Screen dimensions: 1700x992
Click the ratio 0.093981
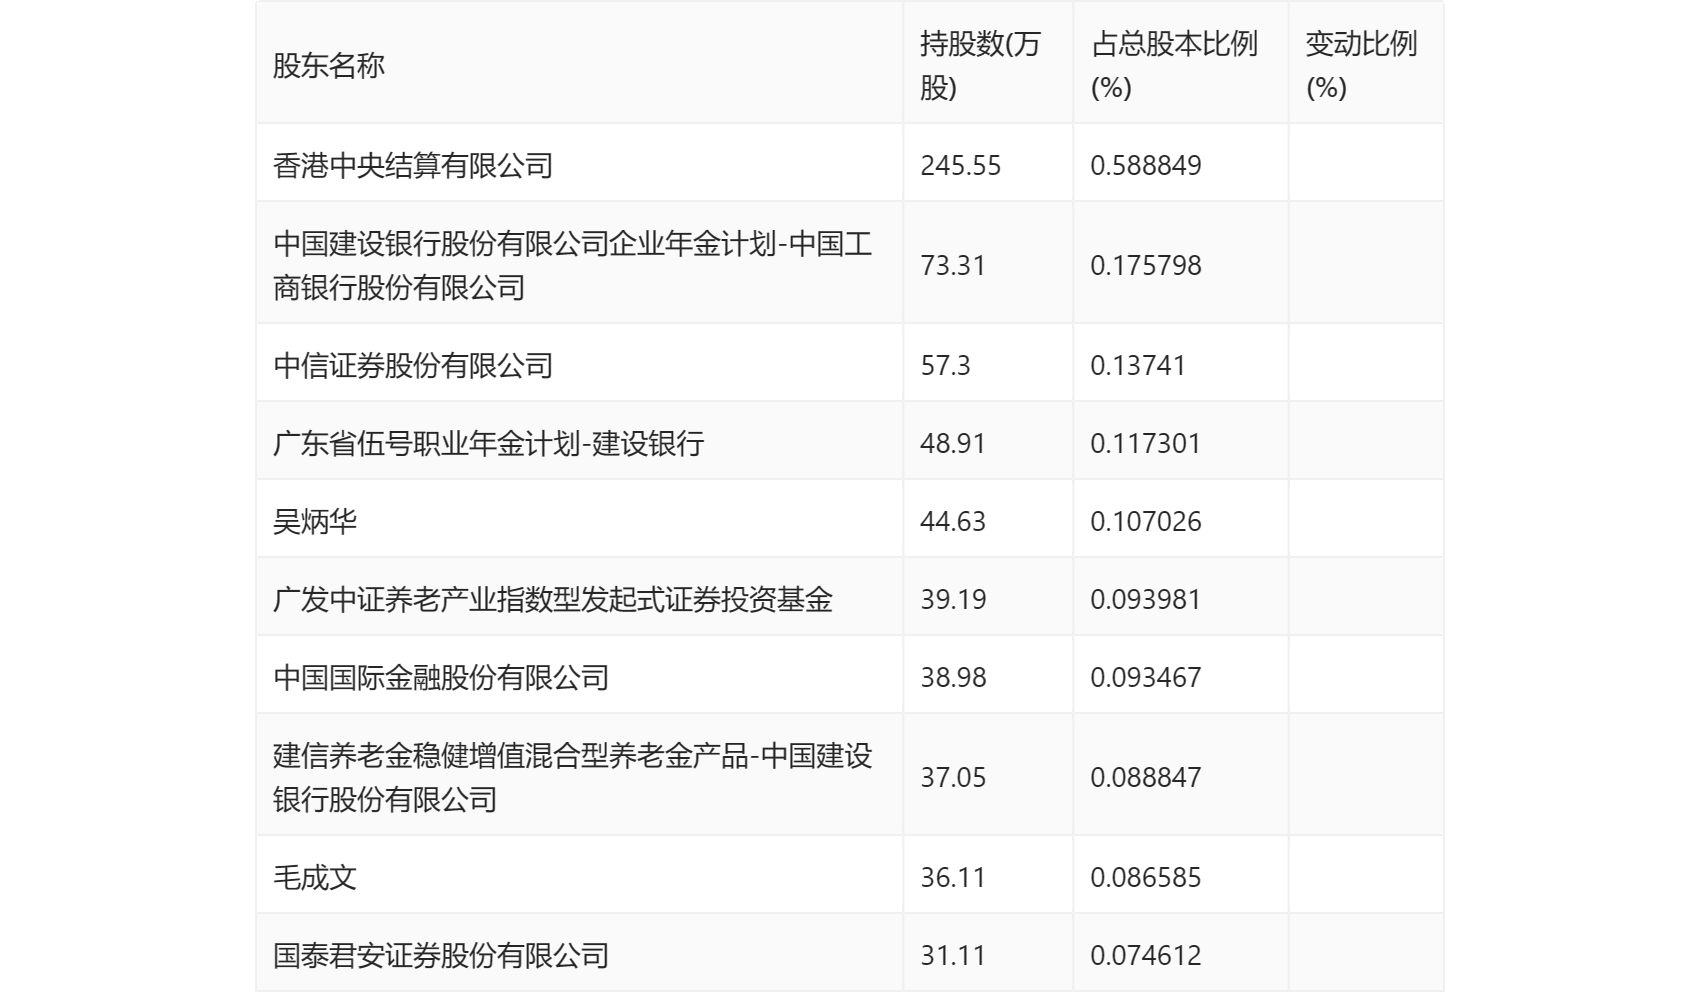(x=1146, y=599)
